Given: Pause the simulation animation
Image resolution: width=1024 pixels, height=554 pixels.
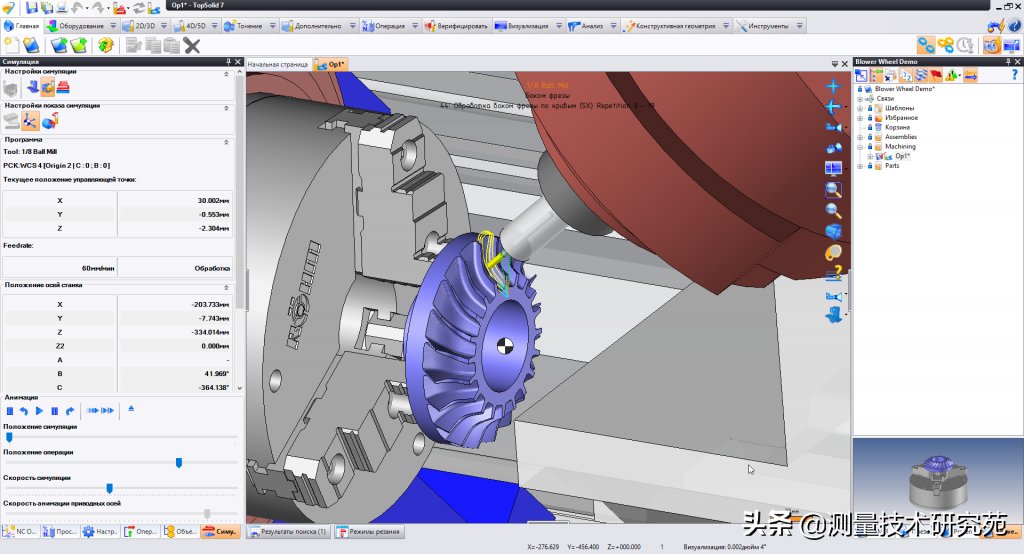Looking at the screenshot, I should click(55, 411).
